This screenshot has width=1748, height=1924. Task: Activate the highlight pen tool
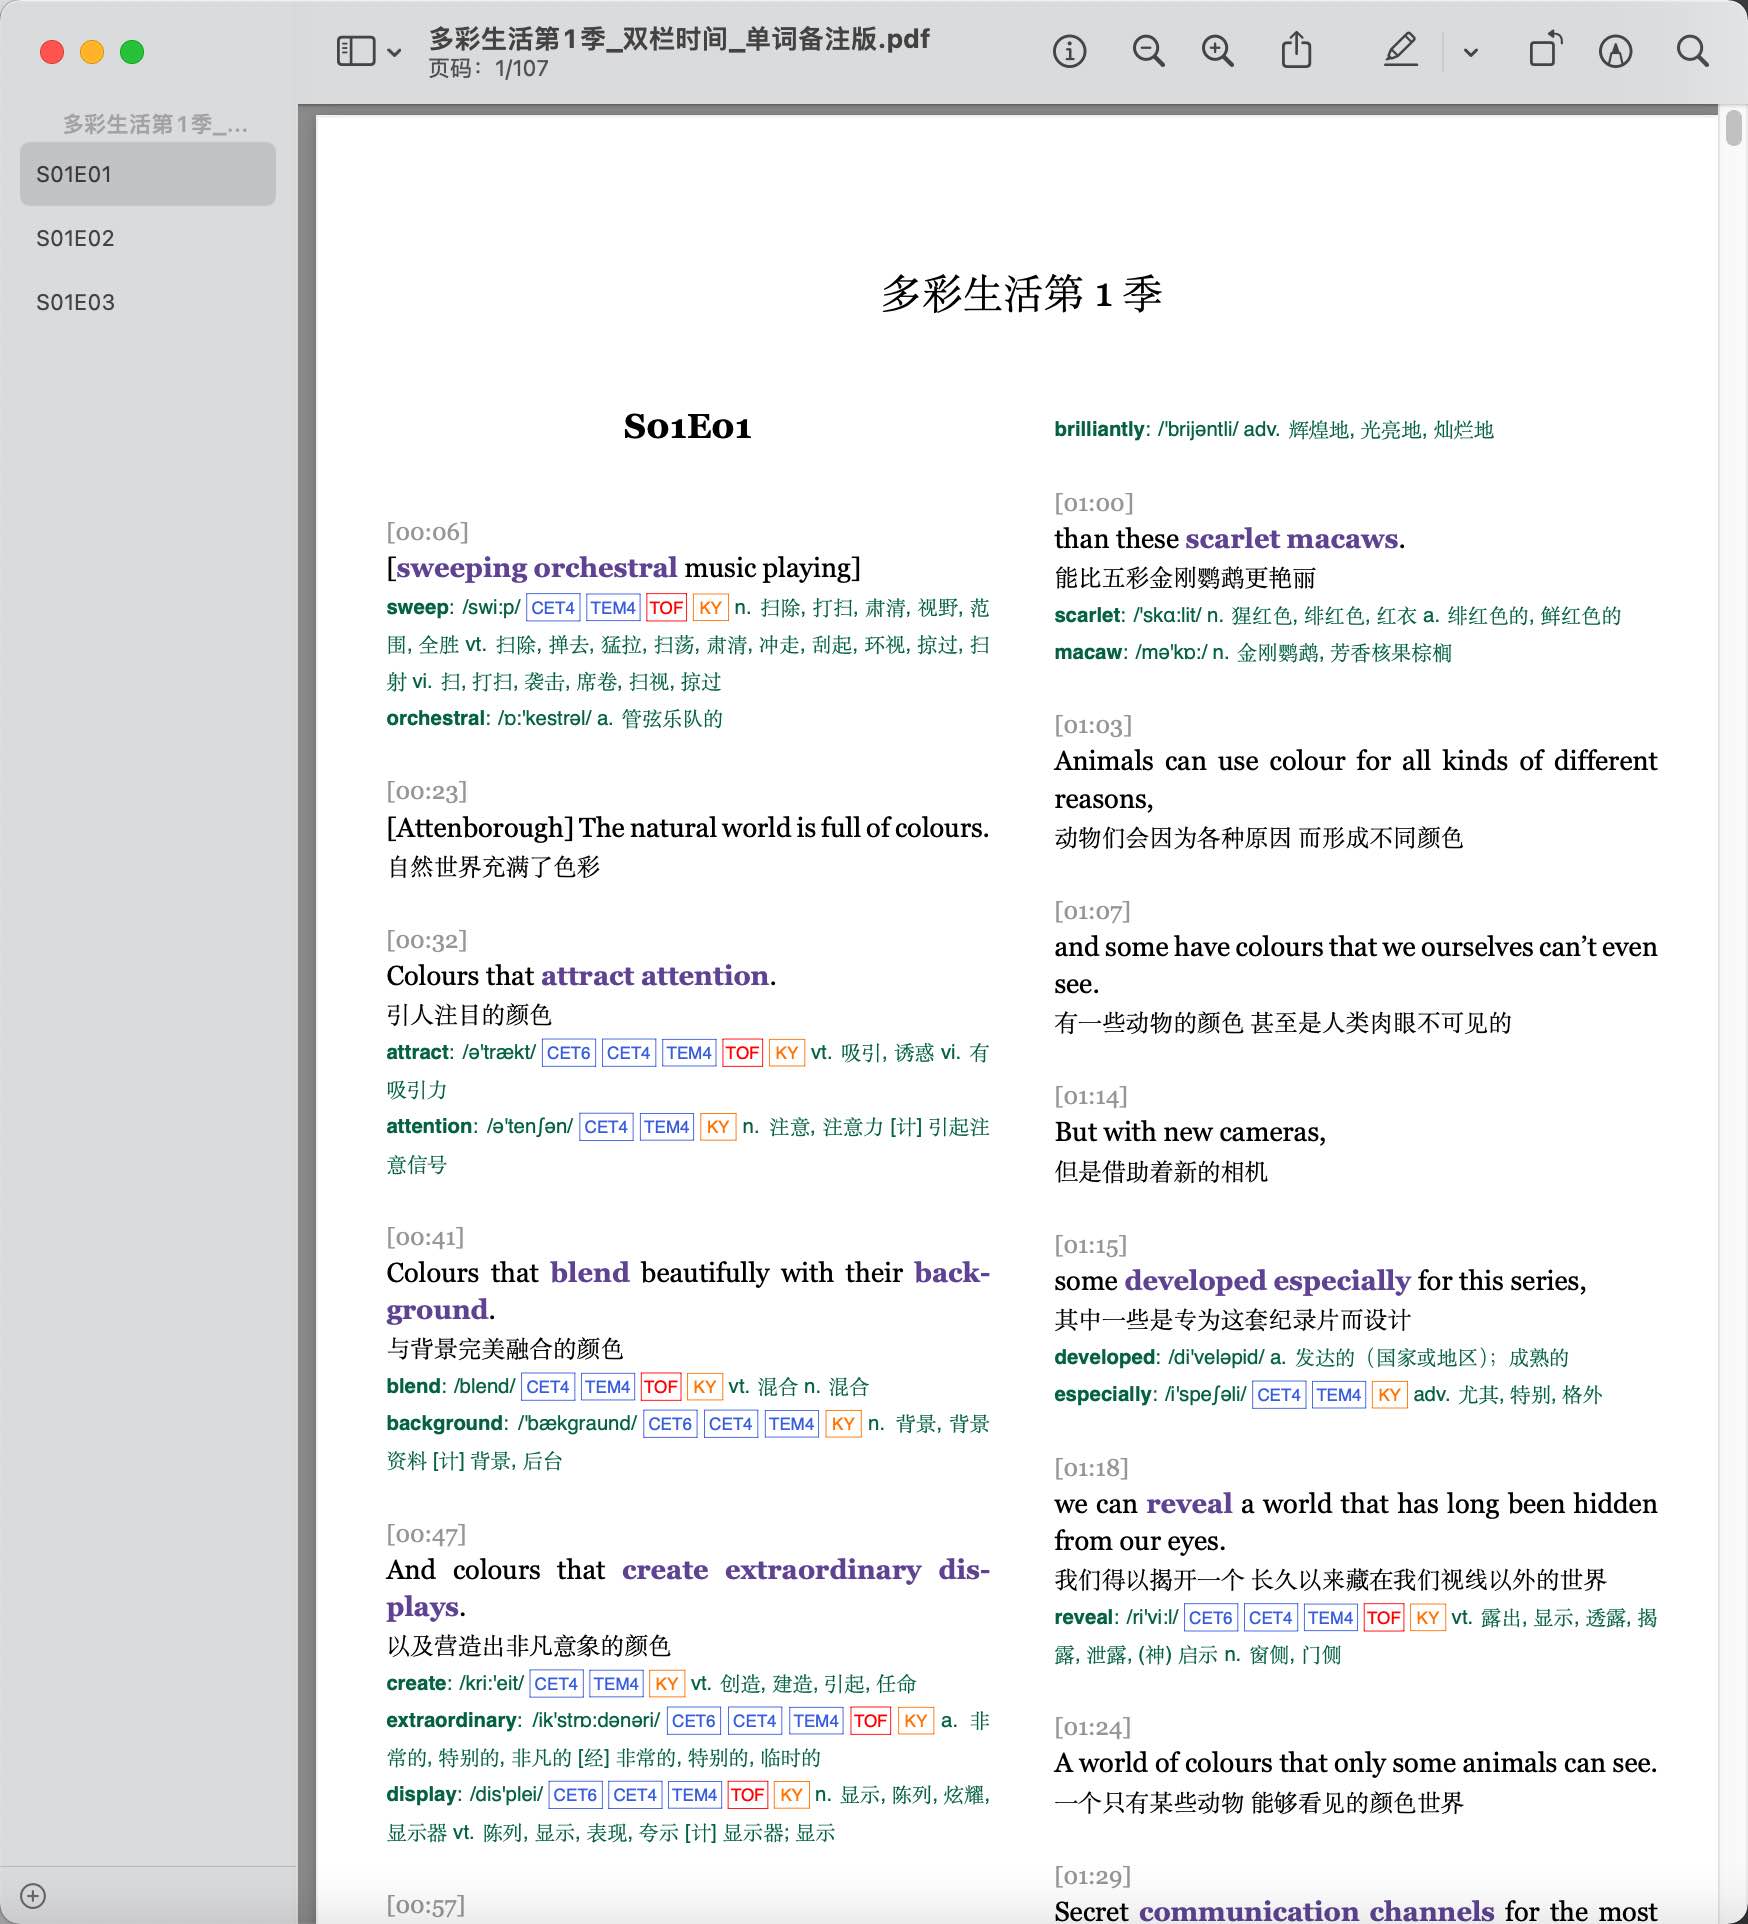(1400, 50)
